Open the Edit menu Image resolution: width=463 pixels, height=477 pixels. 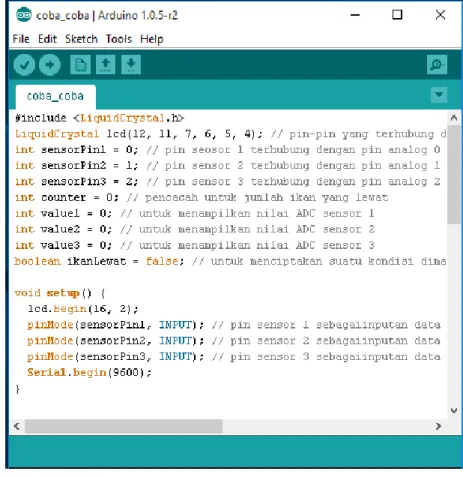tap(47, 39)
